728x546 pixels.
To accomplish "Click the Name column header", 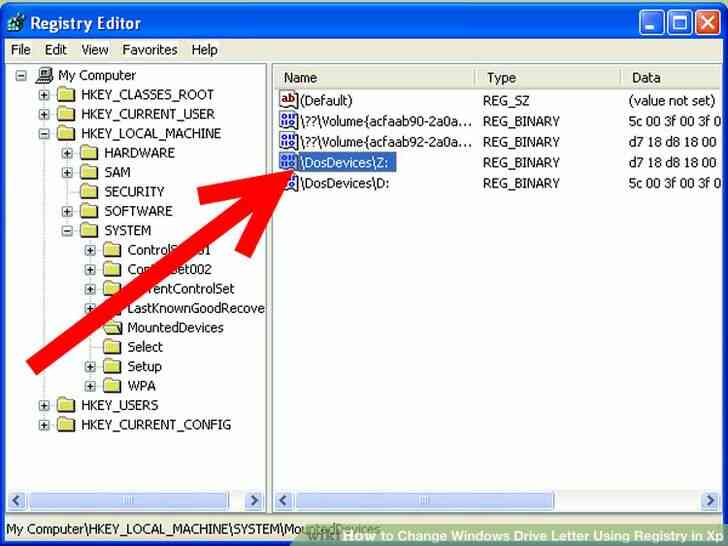I will pyautogui.click(x=375, y=78).
